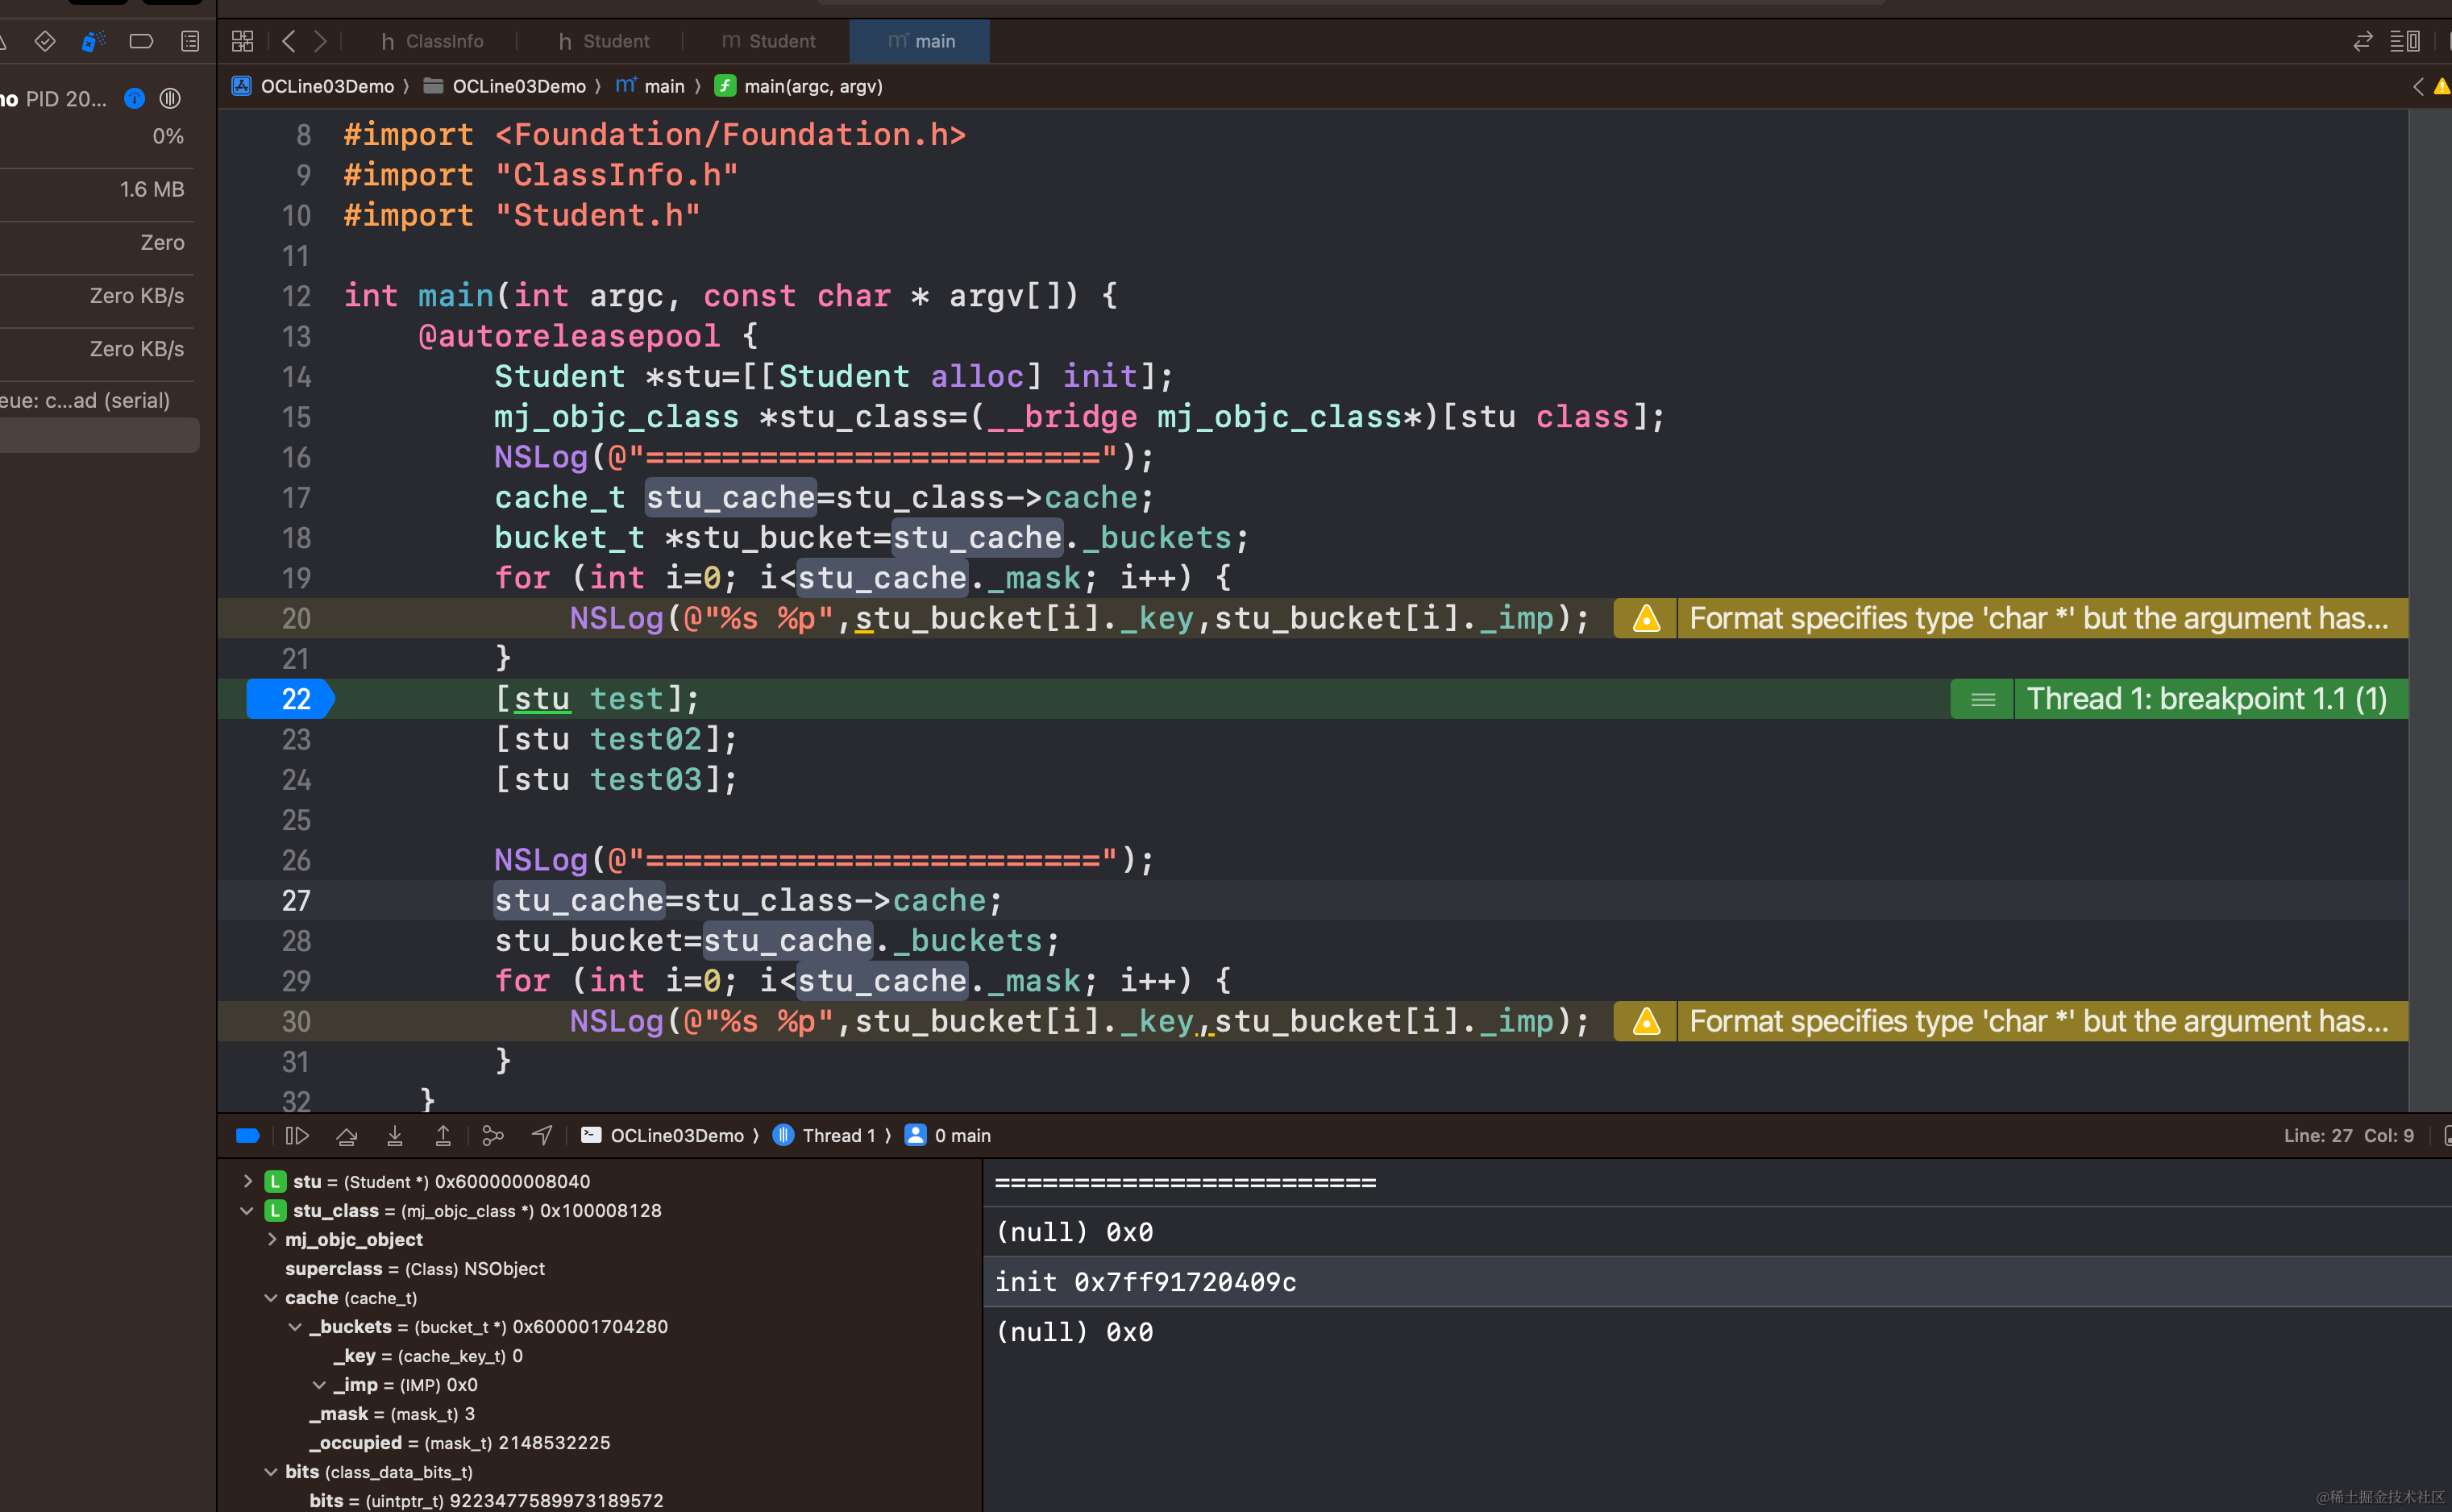Collapse the stu_class variable
This screenshot has width=2452, height=1512.
(247, 1210)
